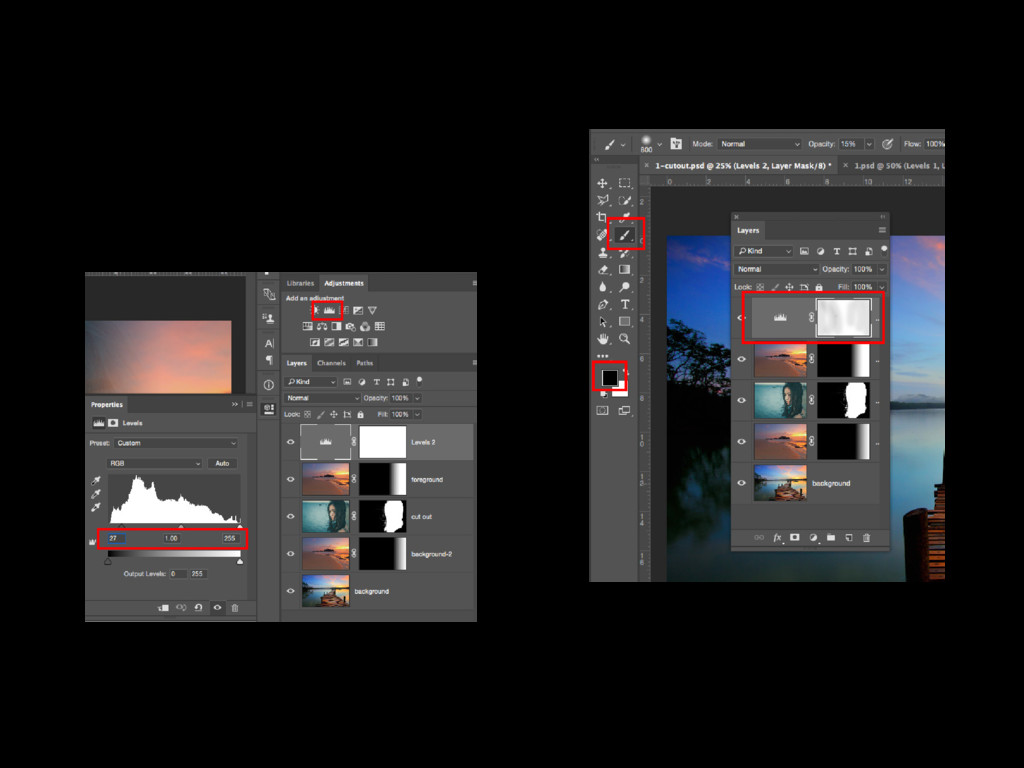This screenshot has height=768, width=1024.
Task: Click the trash icon in Properties panel
Action: [235, 608]
